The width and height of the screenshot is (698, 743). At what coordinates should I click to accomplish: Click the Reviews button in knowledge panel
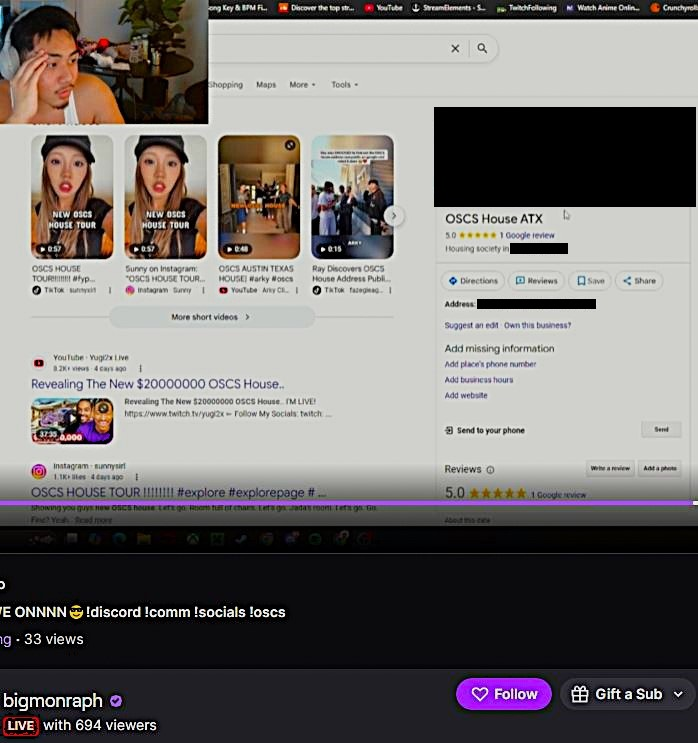click(x=536, y=281)
